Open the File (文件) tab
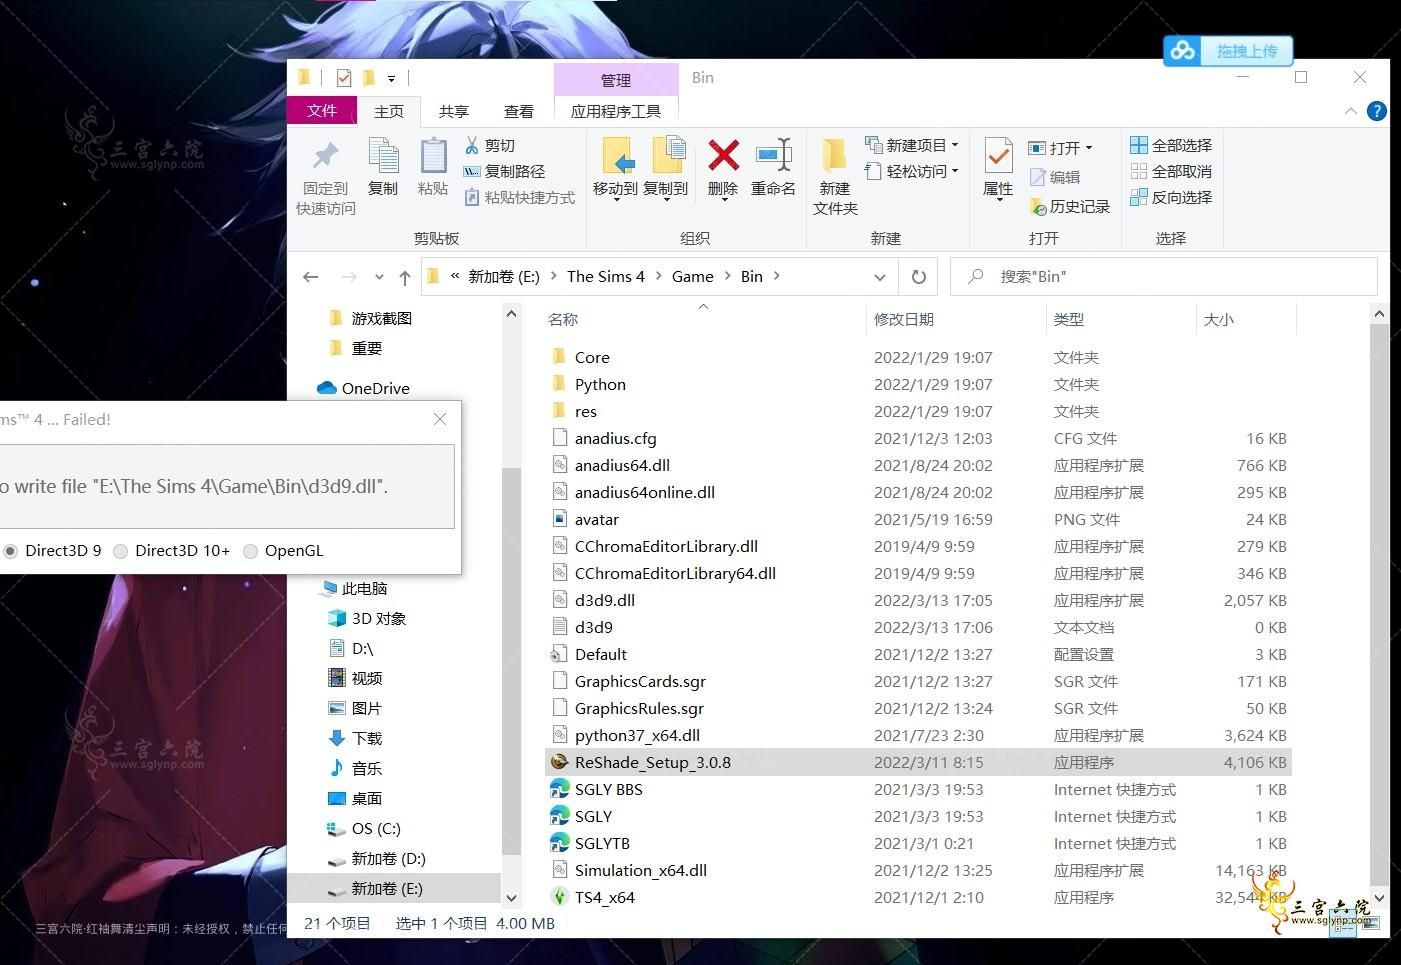 pyautogui.click(x=322, y=110)
